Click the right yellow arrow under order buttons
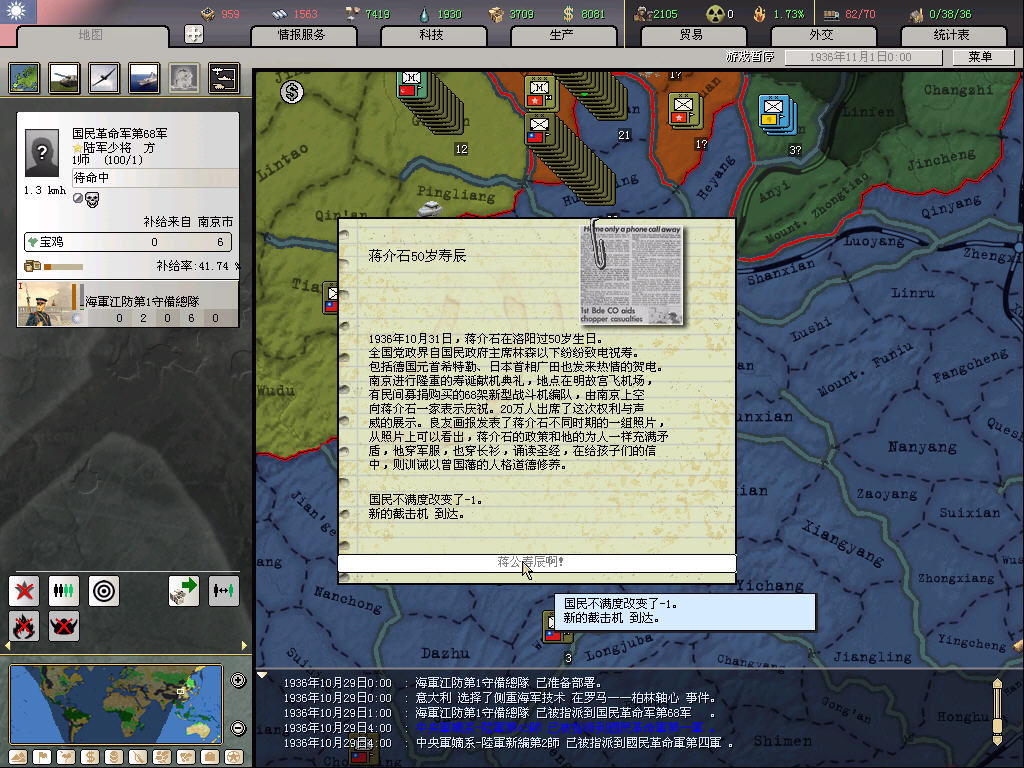 pos(244,646)
